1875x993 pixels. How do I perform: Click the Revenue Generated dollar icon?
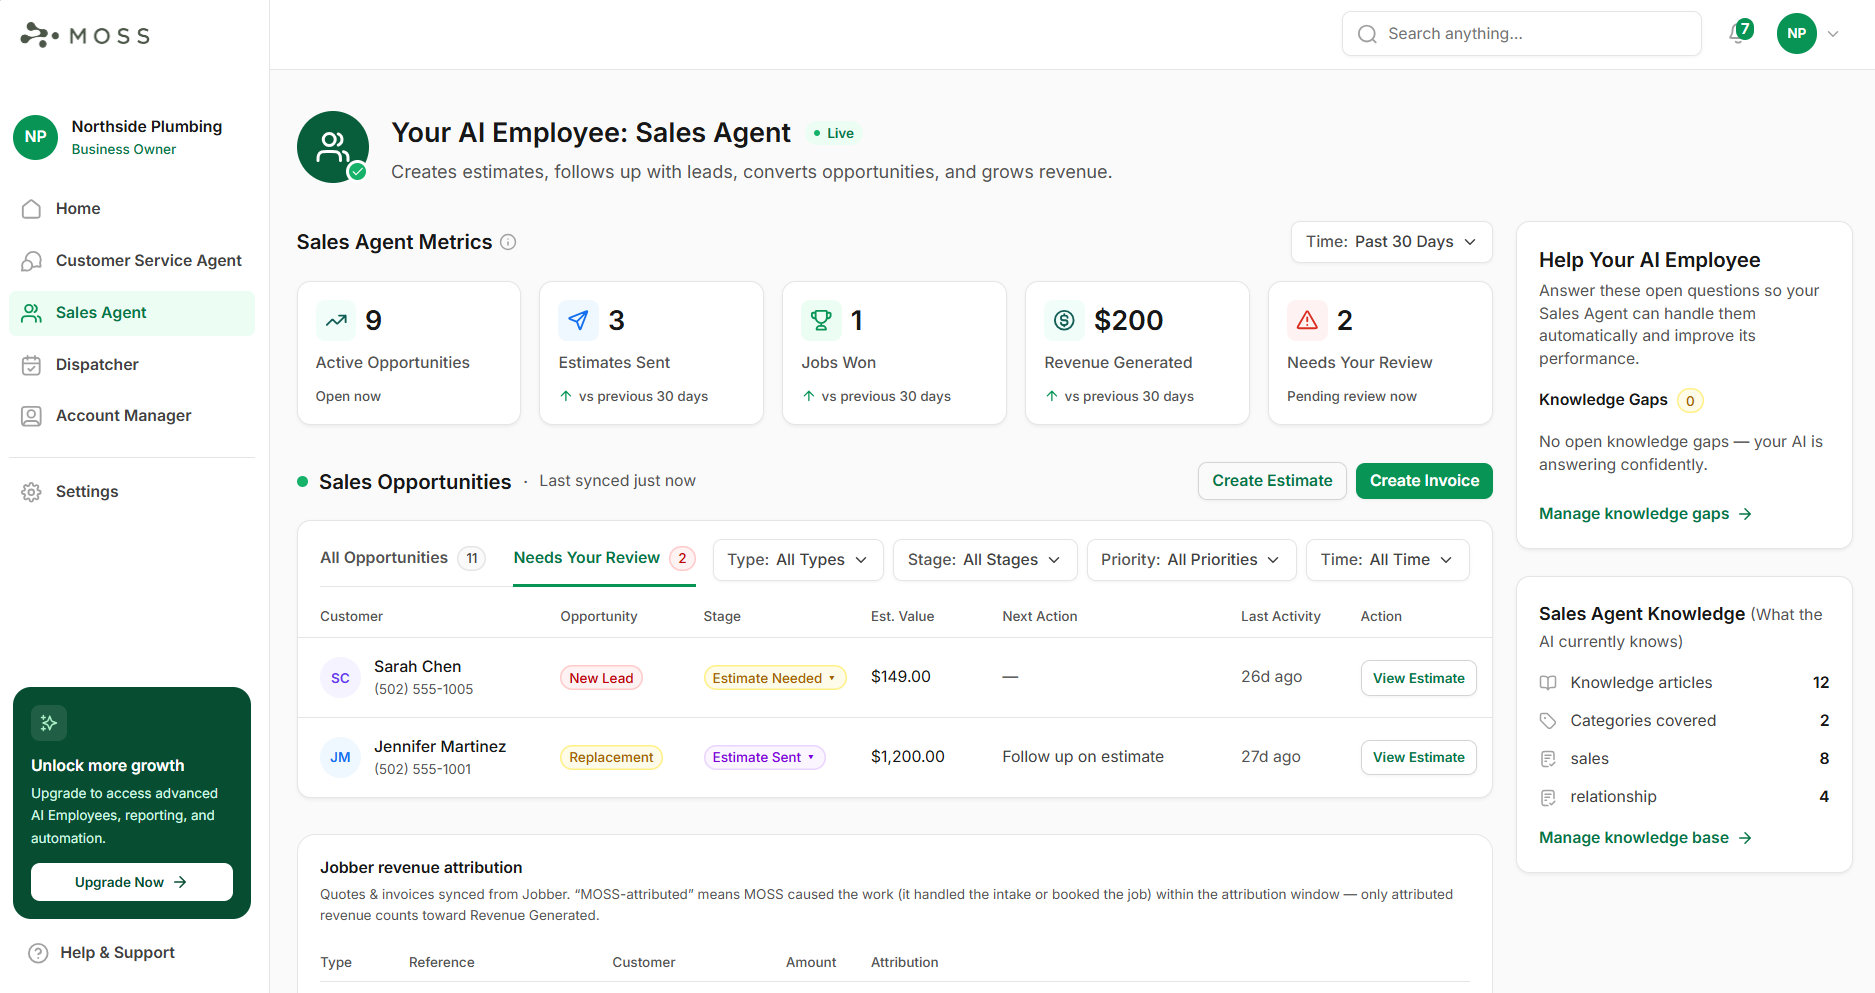pyautogui.click(x=1064, y=320)
